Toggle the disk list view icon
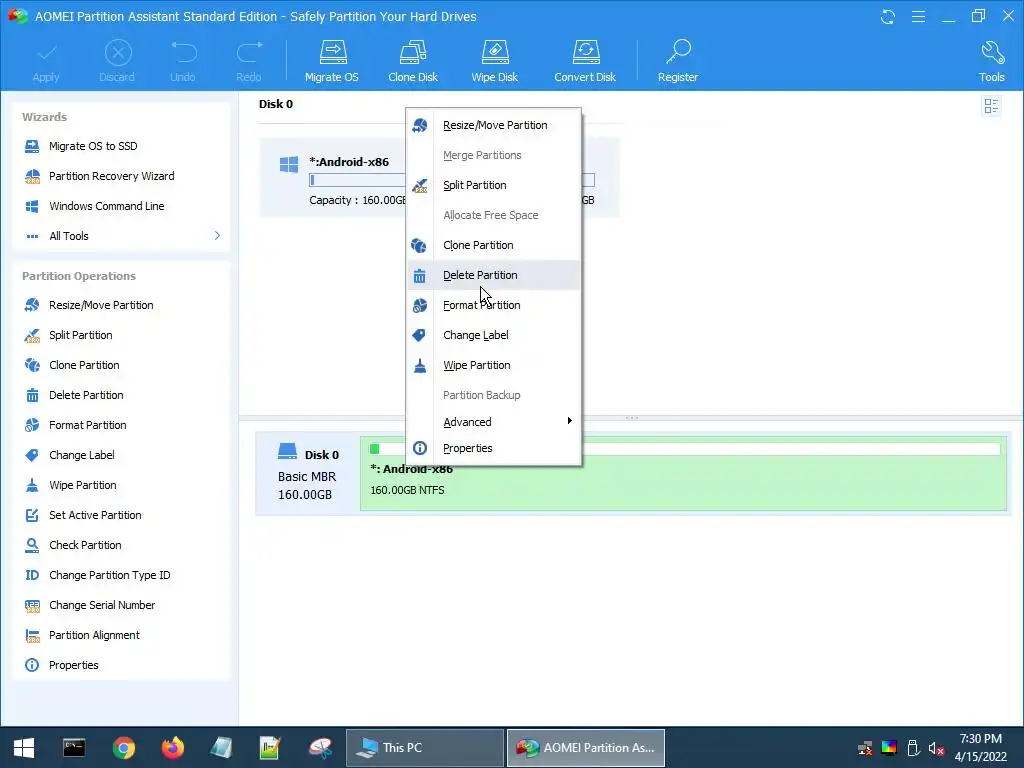The image size is (1024, 768). point(991,106)
